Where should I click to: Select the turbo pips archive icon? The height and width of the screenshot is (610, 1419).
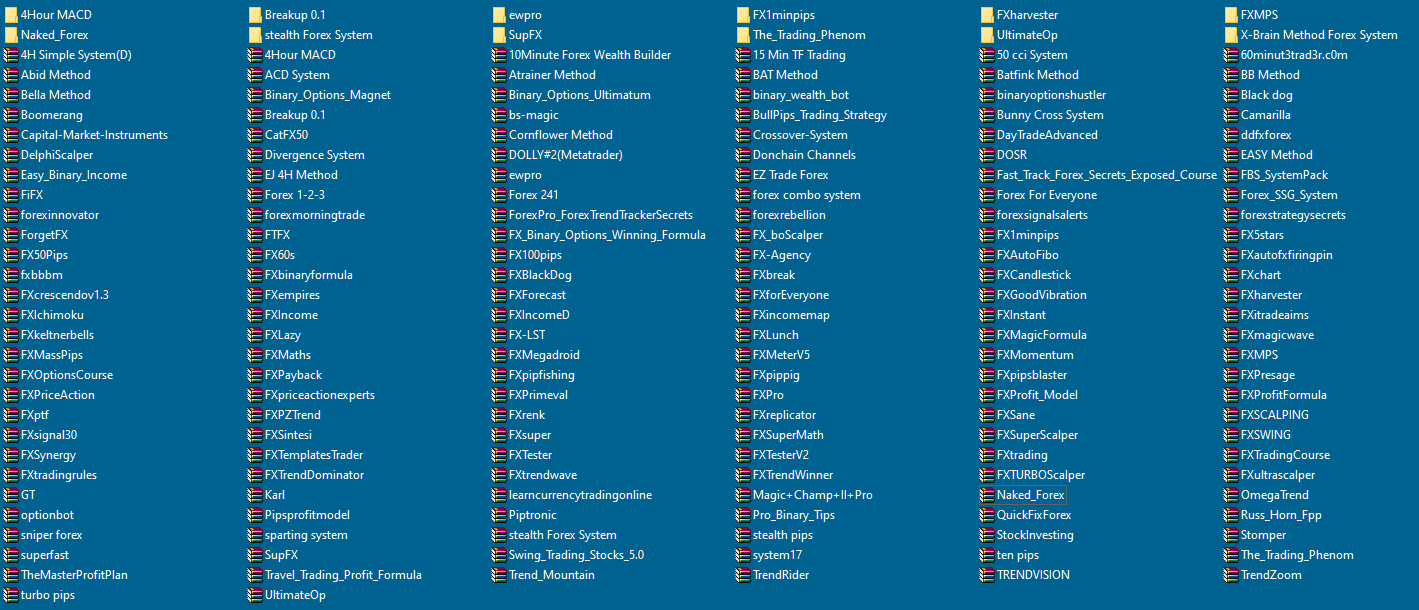(x=11, y=595)
